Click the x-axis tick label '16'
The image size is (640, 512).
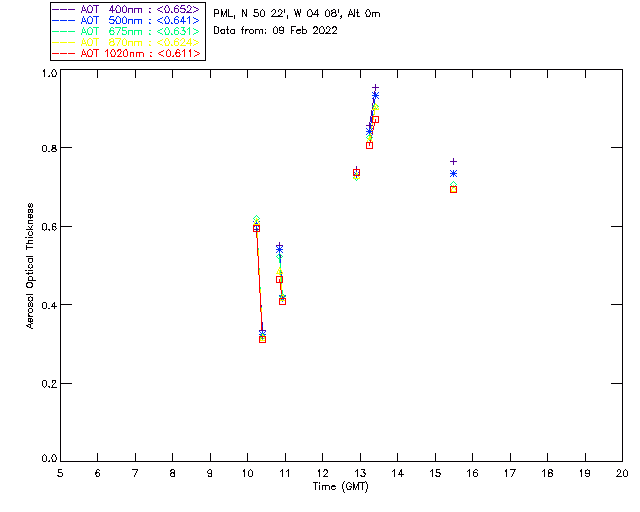[x=472, y=473]
